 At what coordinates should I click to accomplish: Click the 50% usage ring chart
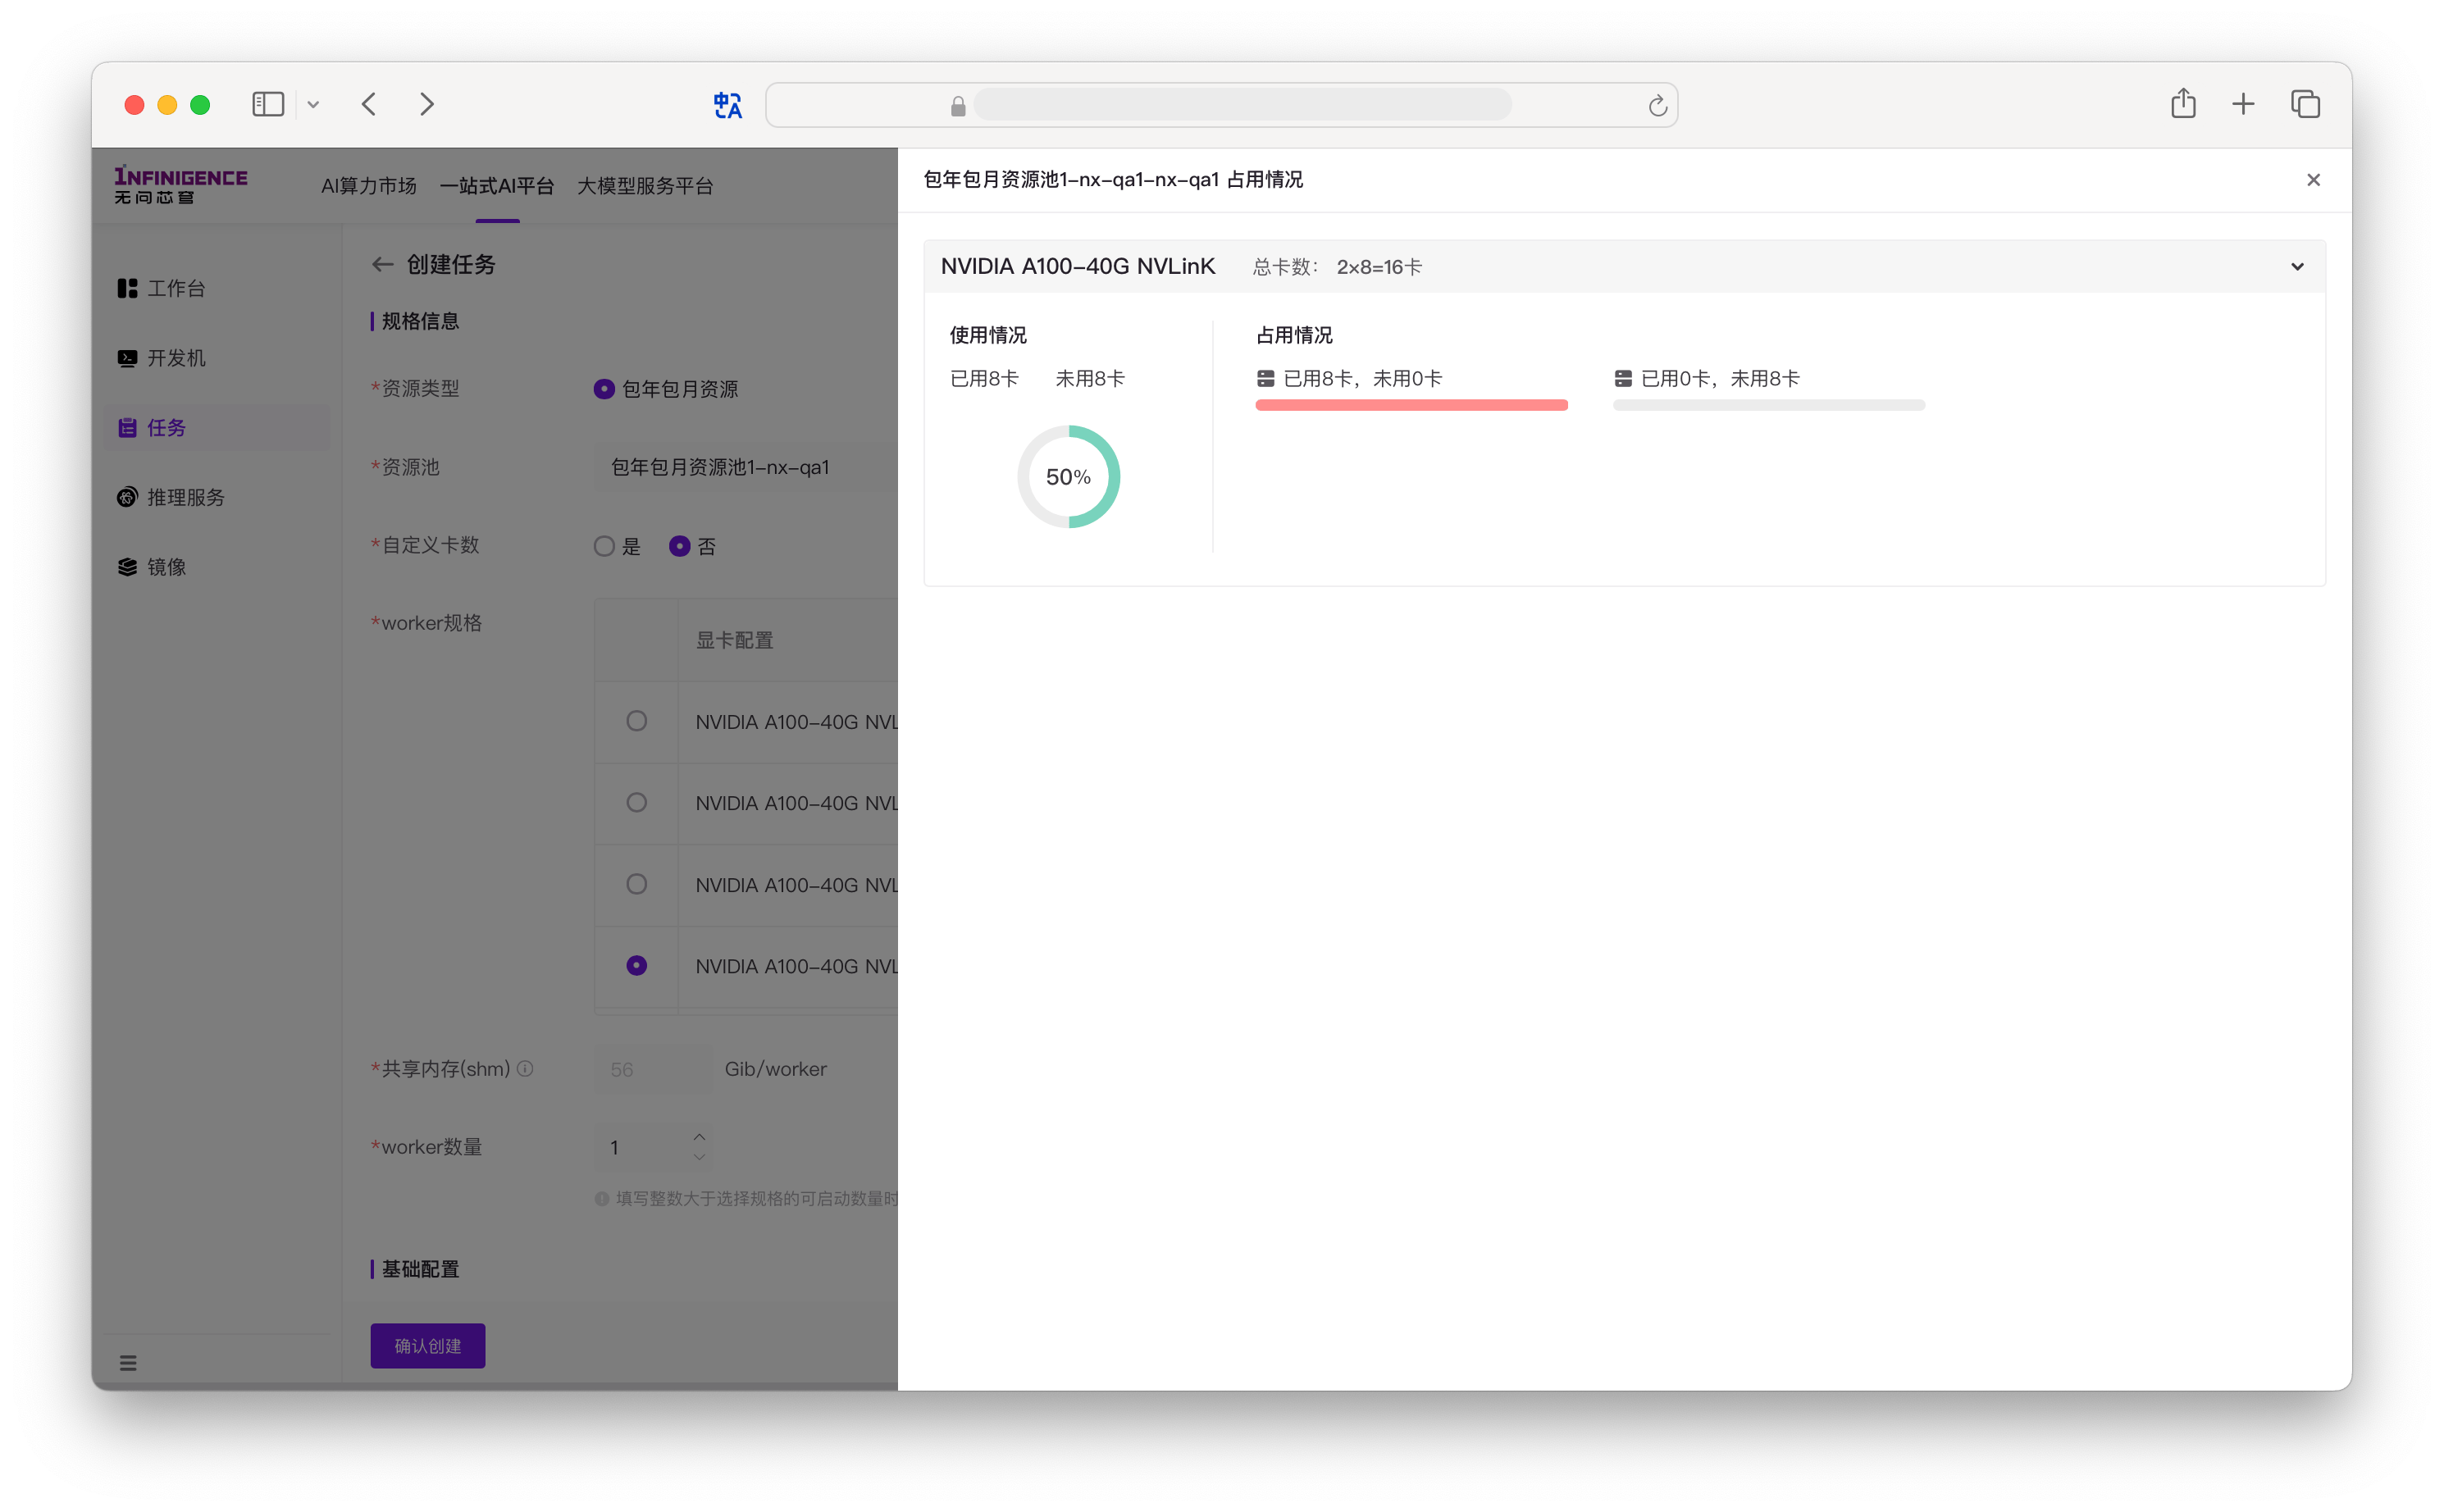[1068, 477]
